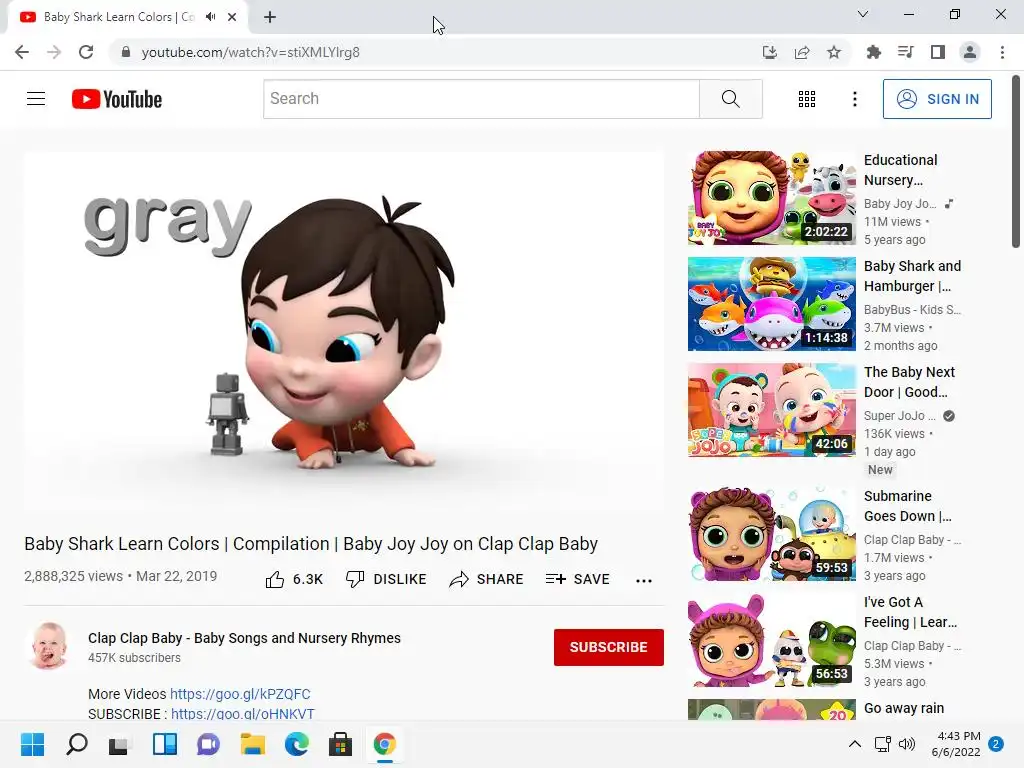The image size is (1024, 768).
Task: Open Chrome media controls icon
Action: [x=905, y=52]
